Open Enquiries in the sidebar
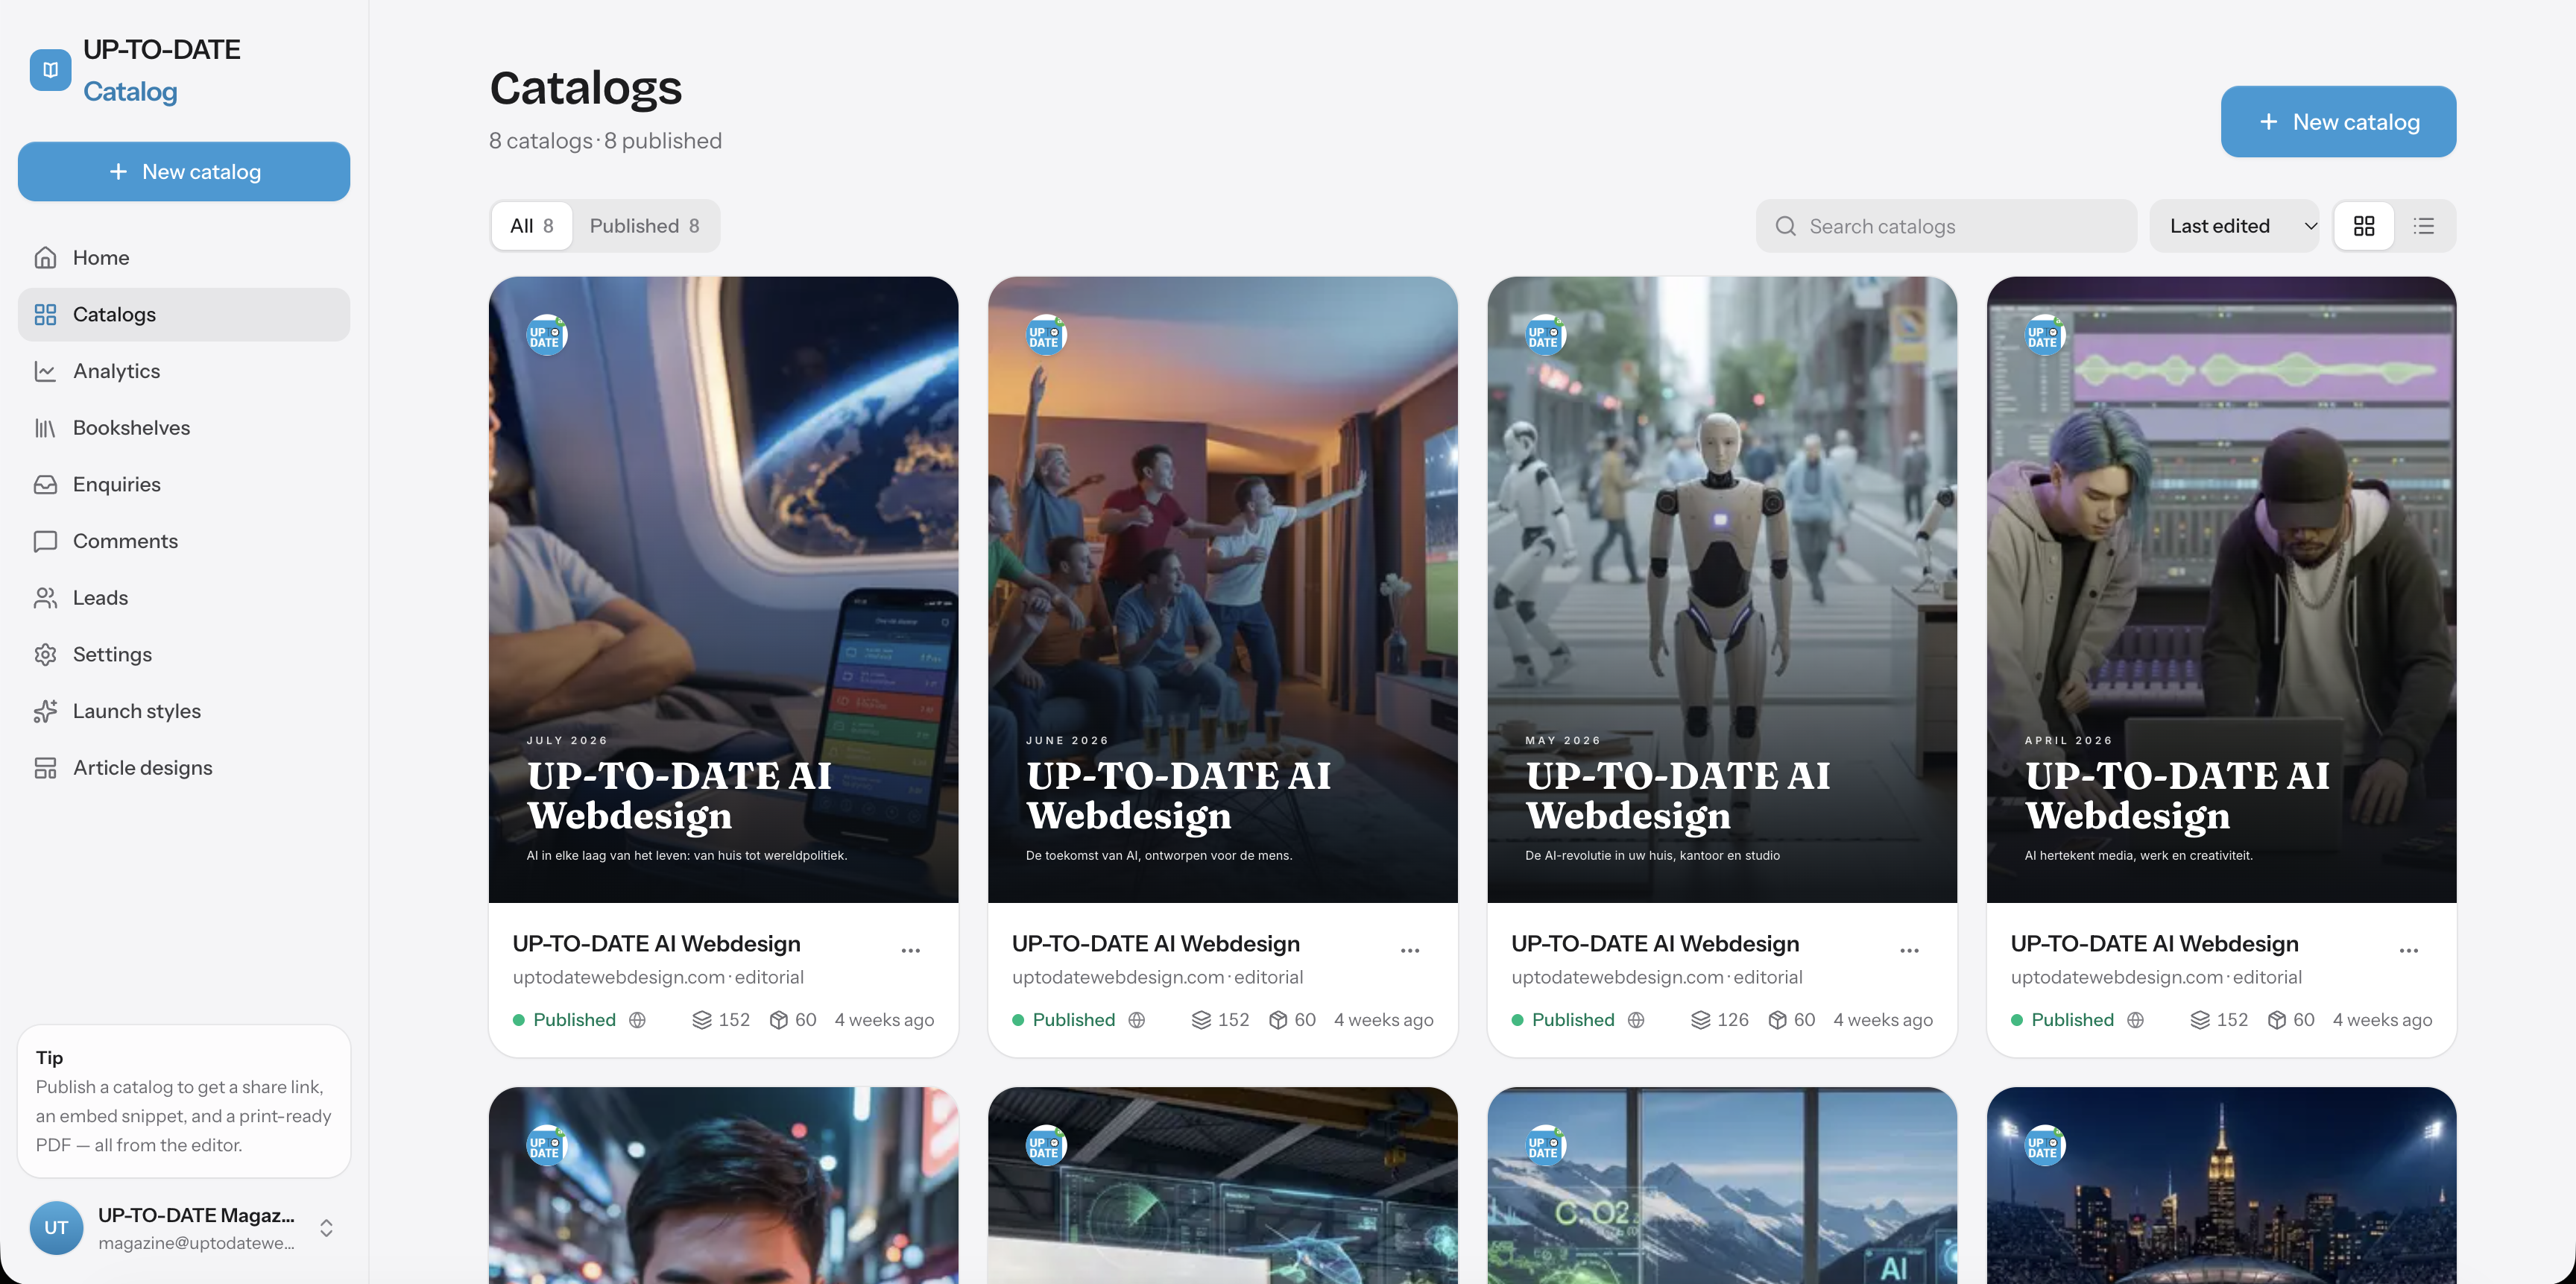The width and height of the screenshot is (2576, 1284). [x=184, y=485]
